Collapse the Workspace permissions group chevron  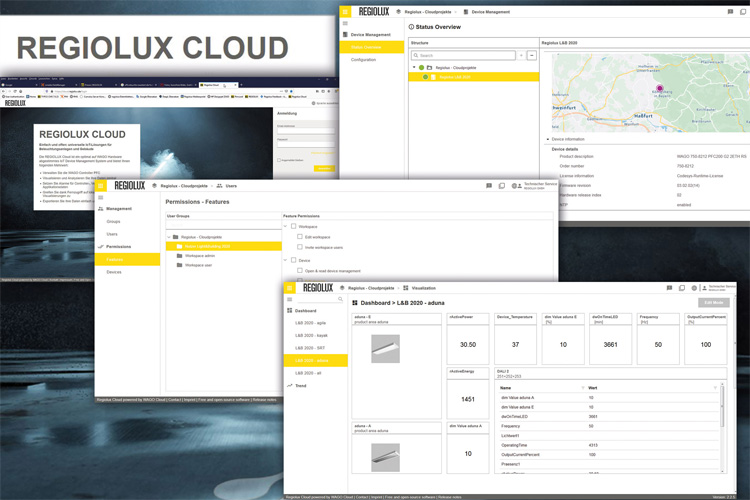[x=286, y=226]
